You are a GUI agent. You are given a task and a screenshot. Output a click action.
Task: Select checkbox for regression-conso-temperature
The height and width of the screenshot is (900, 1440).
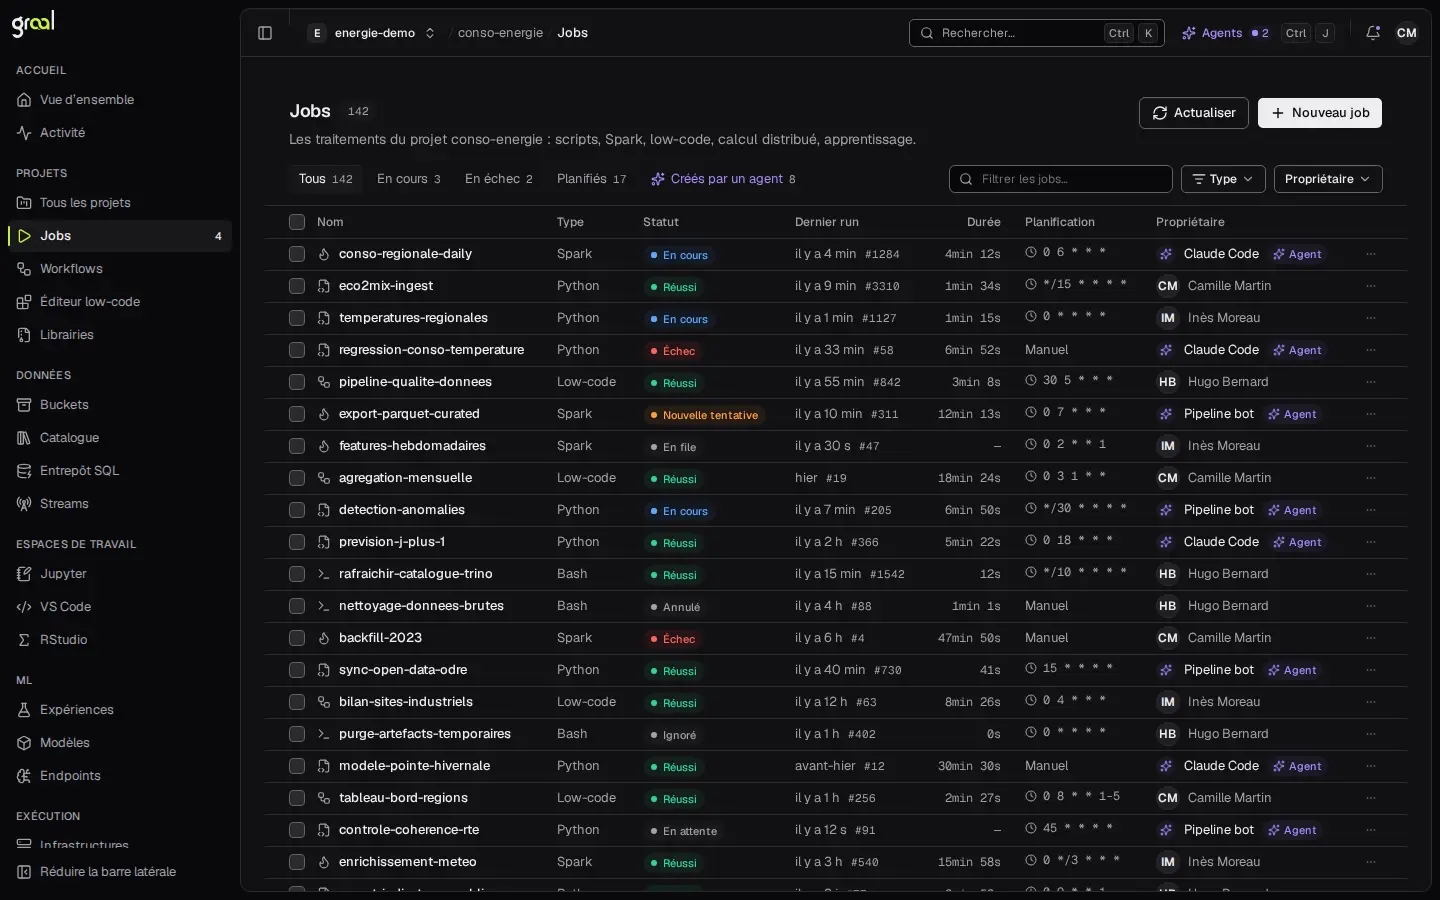pos(297,350)
